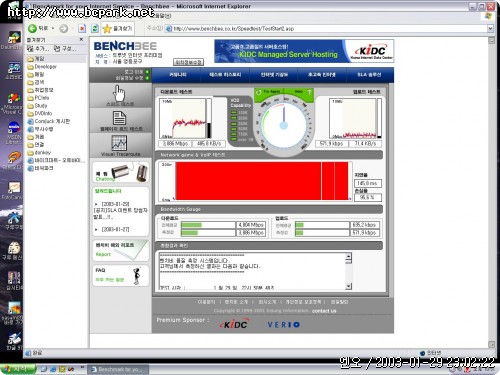Open the 취업정보 favorites folder
This screenshot has height=375, width=500.
[40, 90]
